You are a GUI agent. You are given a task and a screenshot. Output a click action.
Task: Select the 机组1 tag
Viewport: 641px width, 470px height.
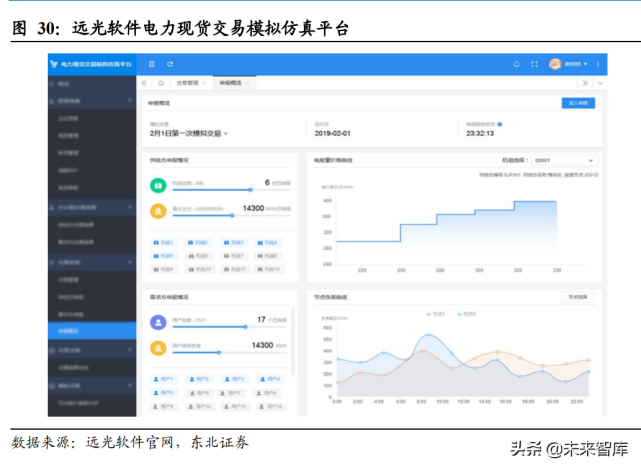tap(164, 243)
